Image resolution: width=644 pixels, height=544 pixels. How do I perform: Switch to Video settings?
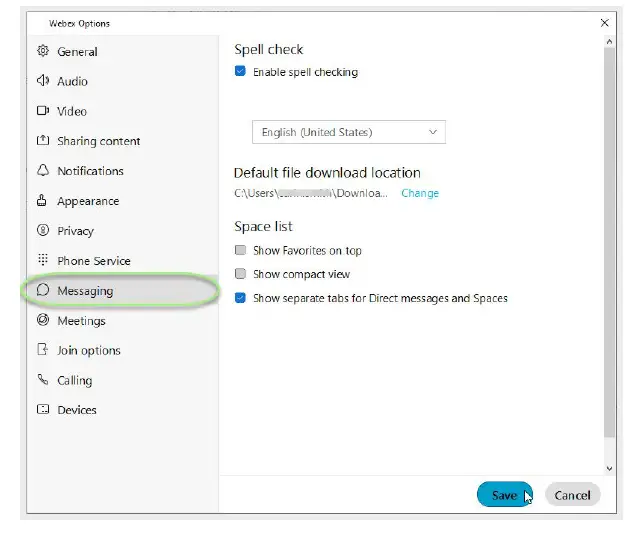click(x=72, y=111)
